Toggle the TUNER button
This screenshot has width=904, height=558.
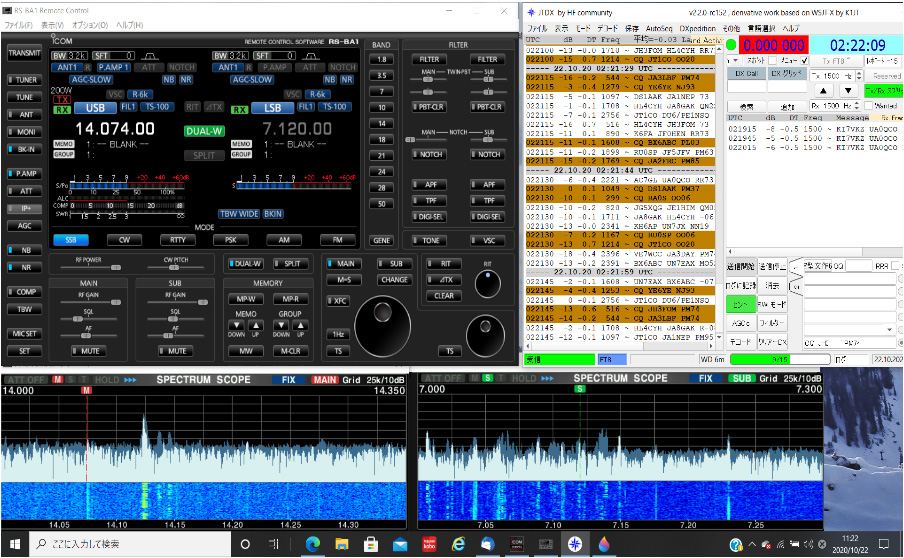24,80
